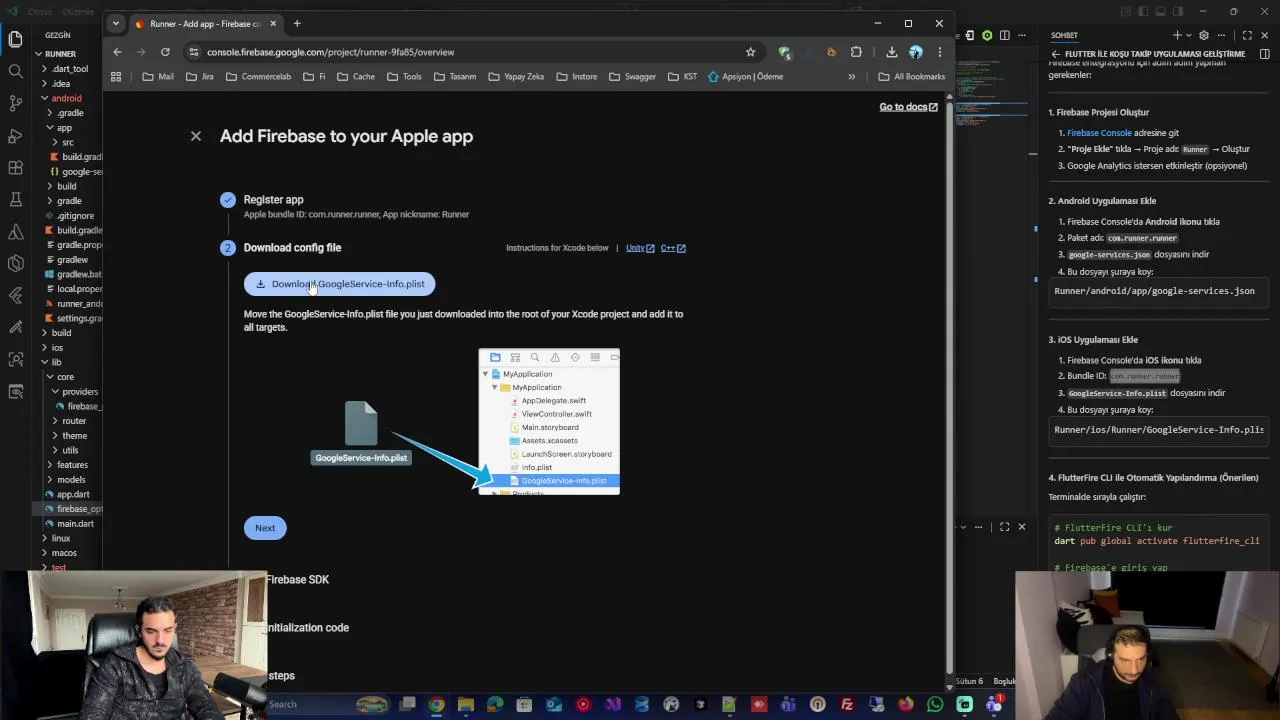Open the Cache bookmark folder
The width and height of the screenshot is (1280, 720).
click(355, 76)
